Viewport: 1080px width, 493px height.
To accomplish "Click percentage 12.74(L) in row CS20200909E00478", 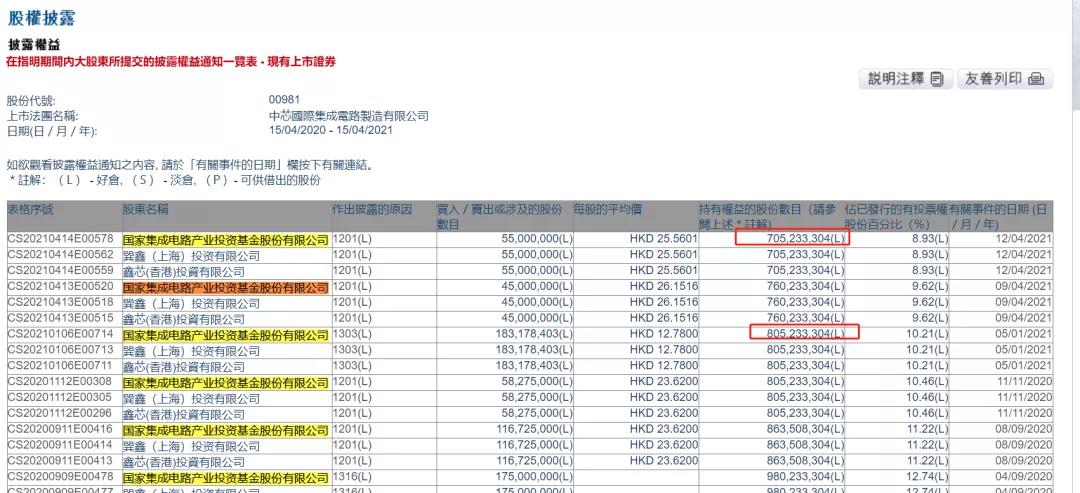I will (927, 476).
